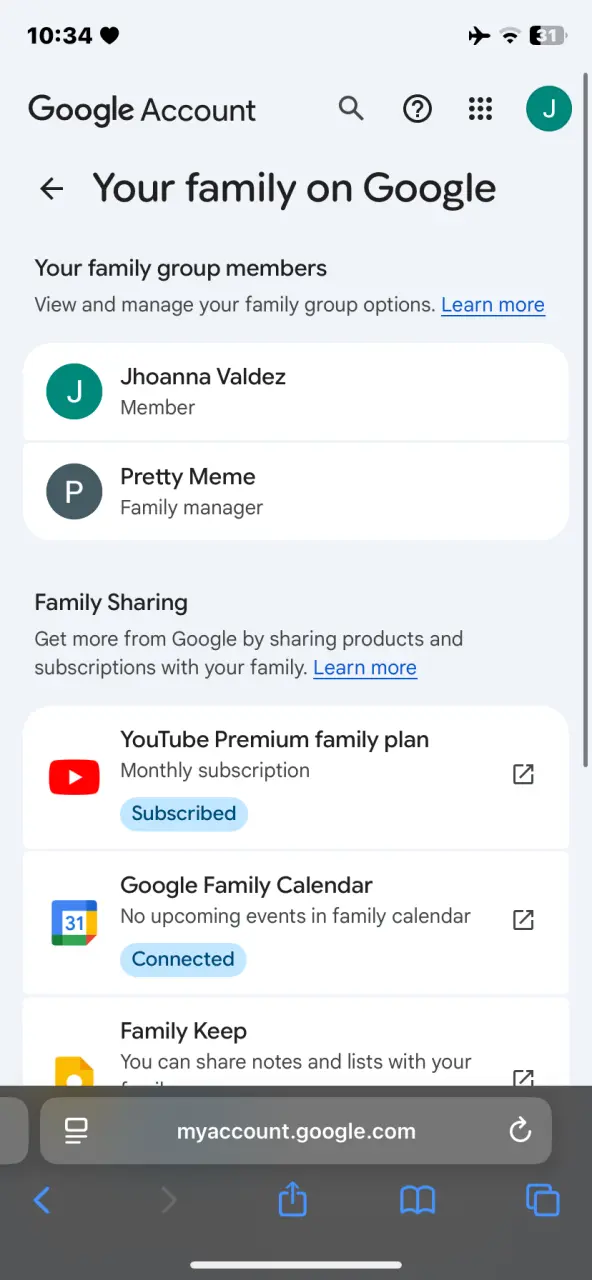Viewport: 592px width, 1280px height.
Task: Reload the page from the address bar
Action: [520, 1131]
